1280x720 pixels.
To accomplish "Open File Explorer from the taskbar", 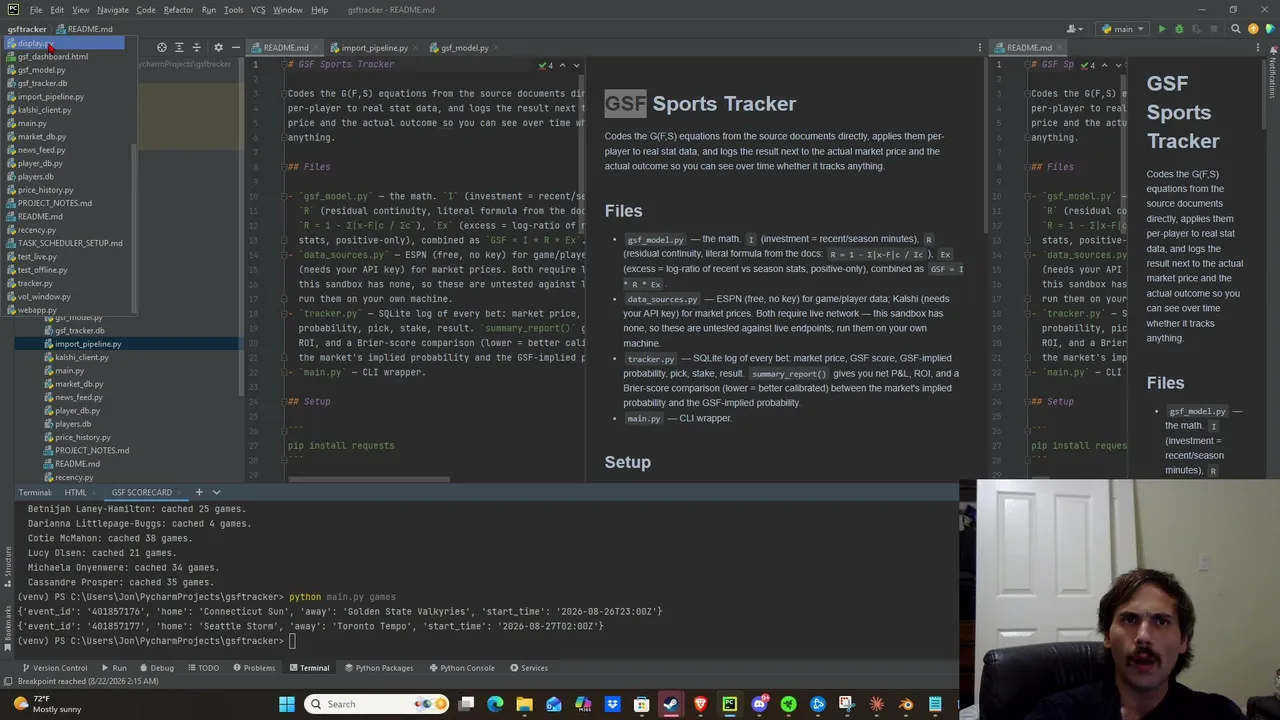I will 524,704.
